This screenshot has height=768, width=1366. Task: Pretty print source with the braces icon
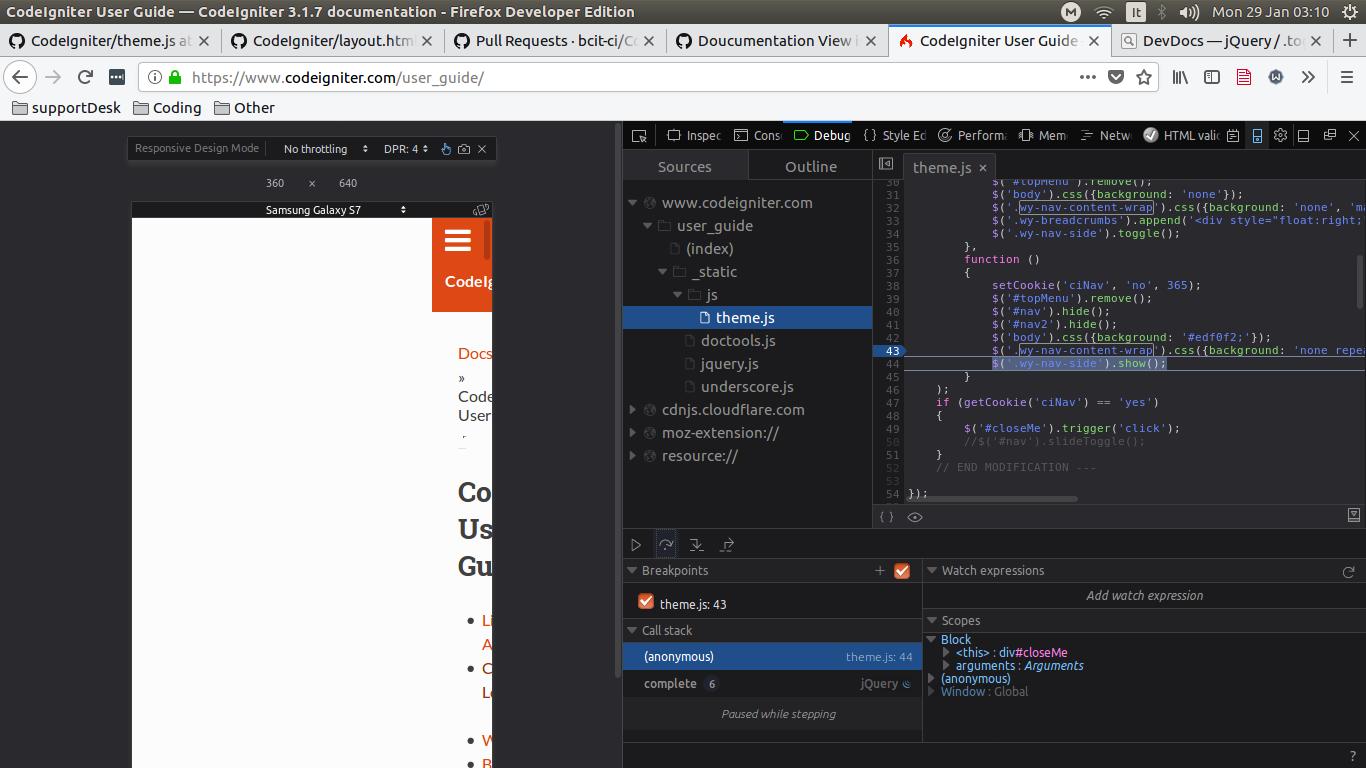(x=886, y=517)
